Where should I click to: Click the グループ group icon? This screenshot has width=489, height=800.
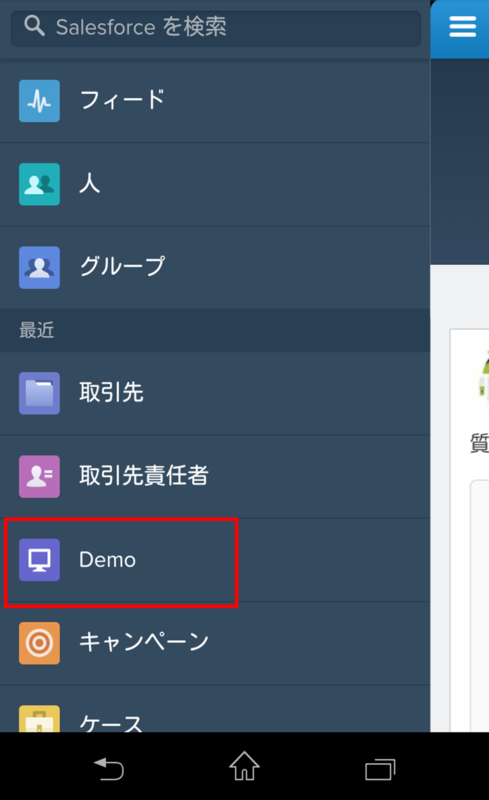pos(39,267)
